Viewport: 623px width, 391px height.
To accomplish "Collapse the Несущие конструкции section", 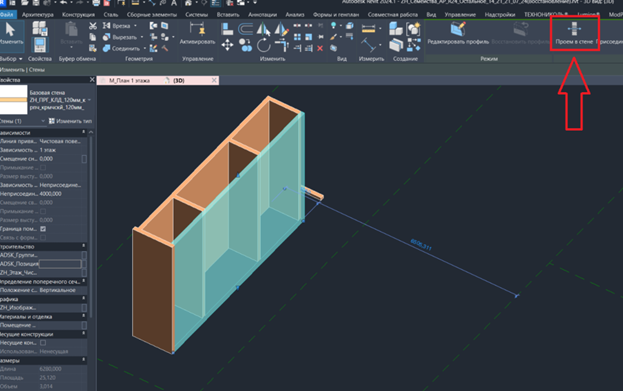I will (83, 334).
